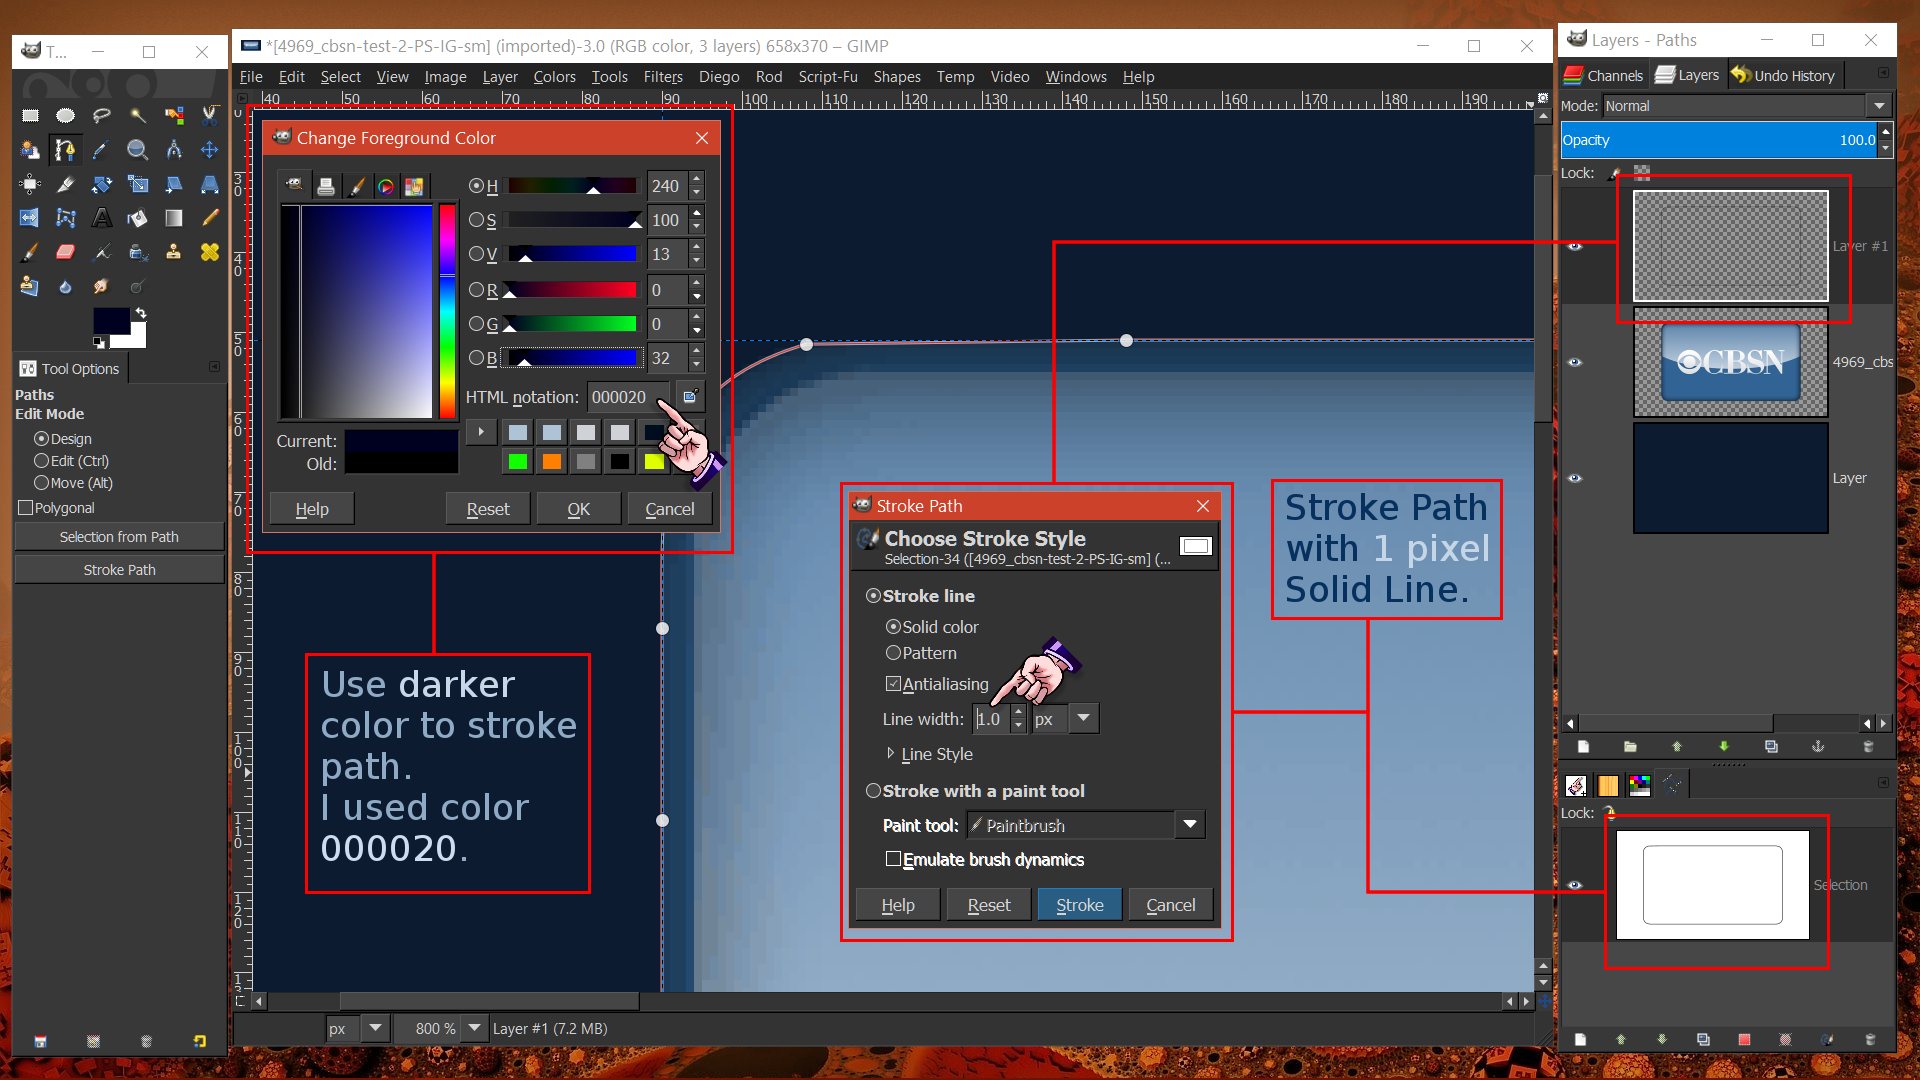The image size is (1920, 1080).
Task: Enable Emulate brush dynamics checkbox
Action: [893, 859]
